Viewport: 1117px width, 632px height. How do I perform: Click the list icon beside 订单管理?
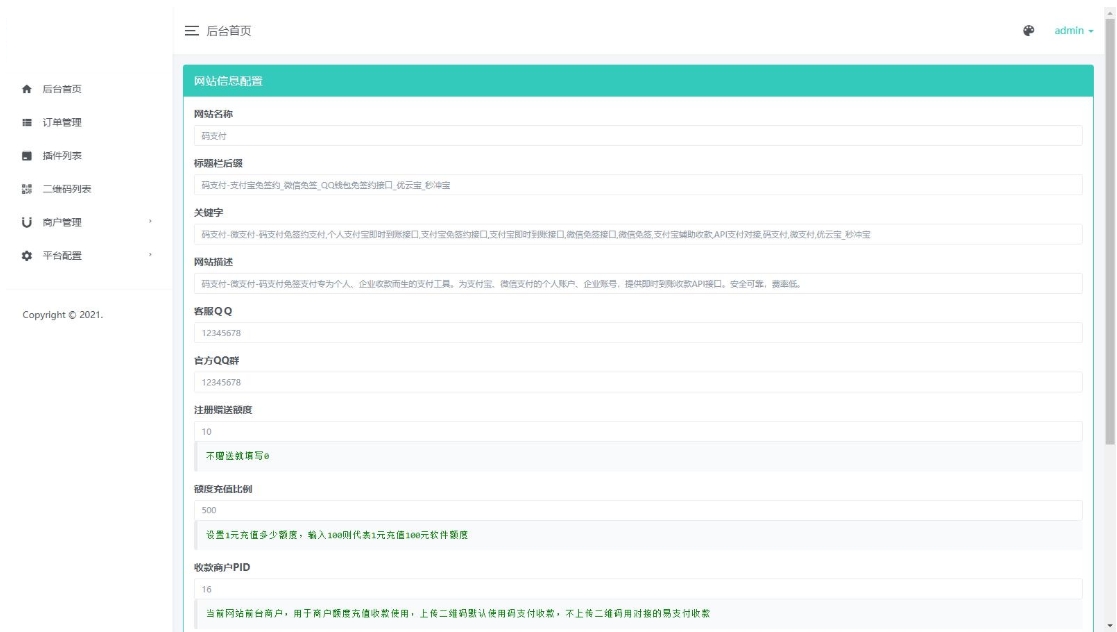click(x=27, y=123)
